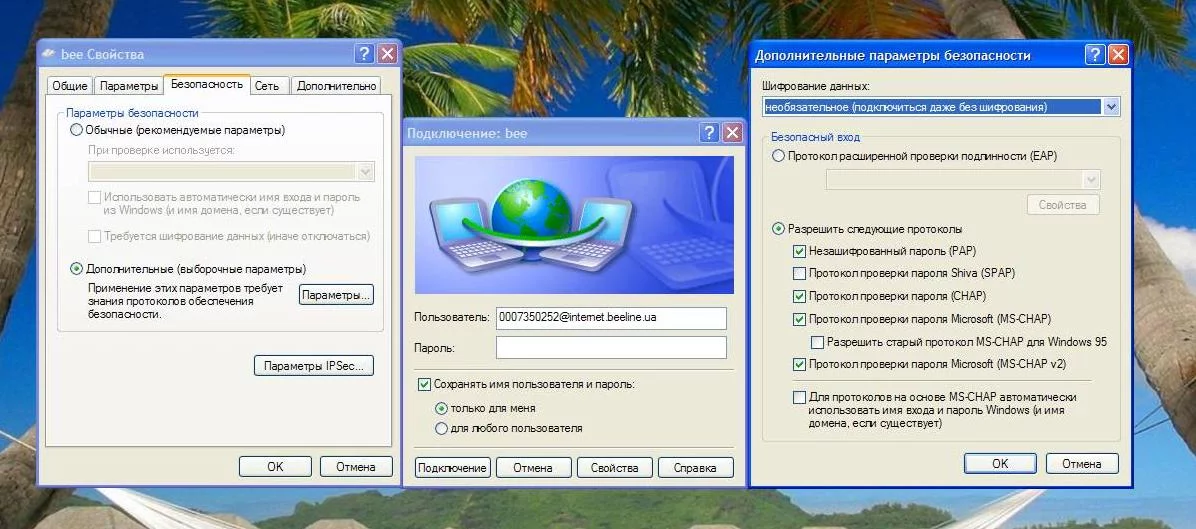1196x529 pixels.
Task: Close the Подключение: bee dialog
Action: click(732, 133)
